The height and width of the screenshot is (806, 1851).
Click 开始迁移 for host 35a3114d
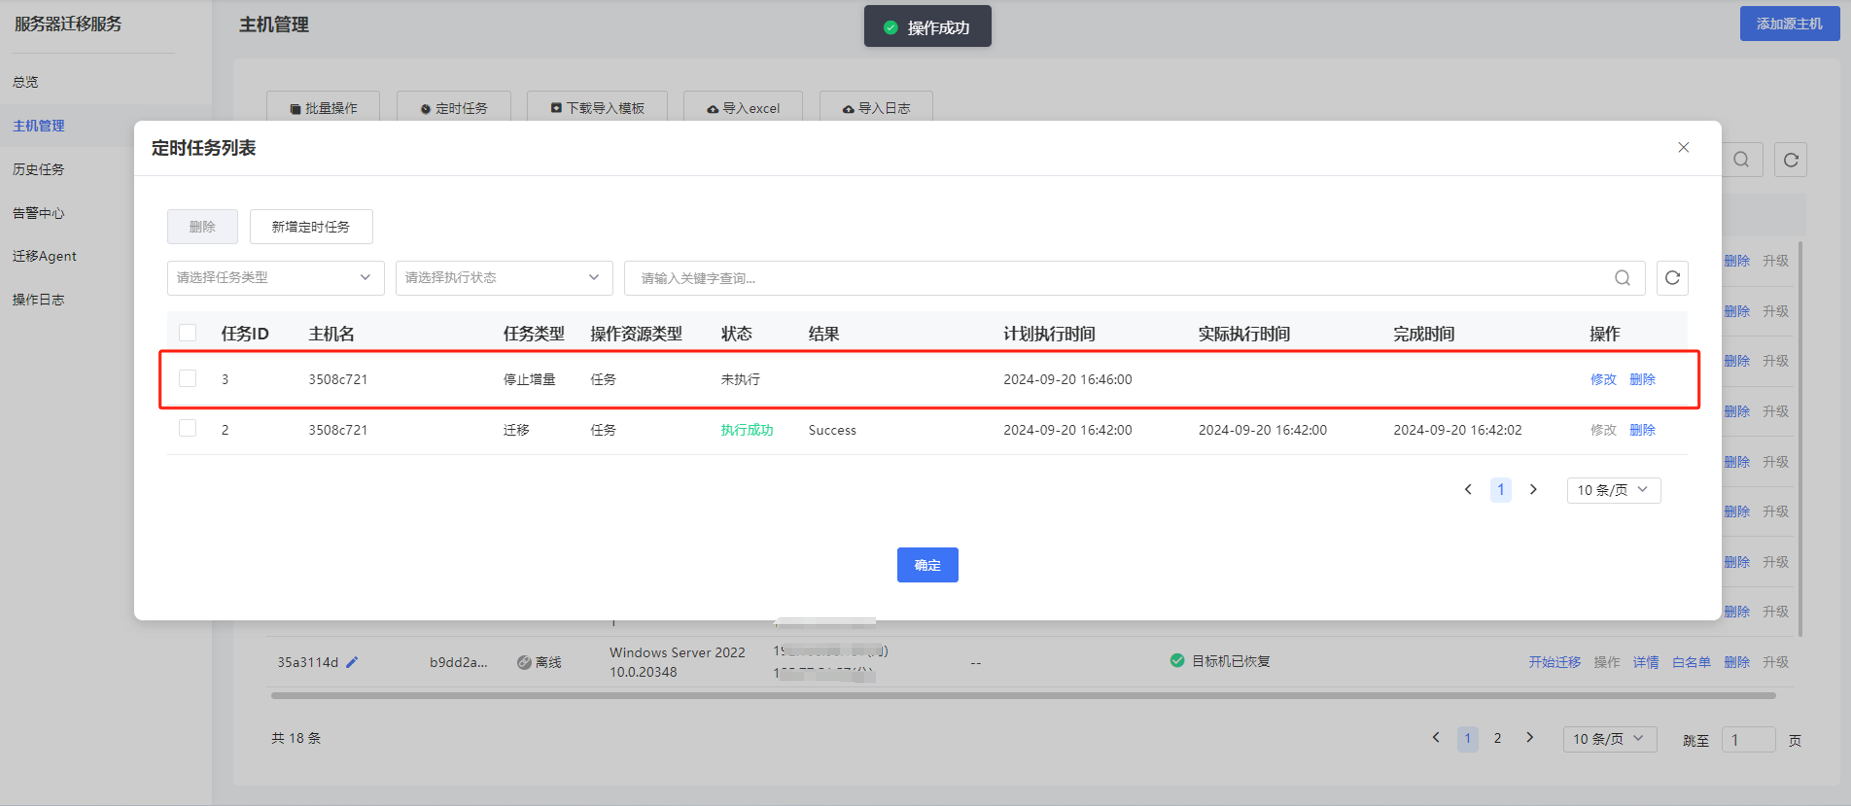click(x=1554, y=662)
